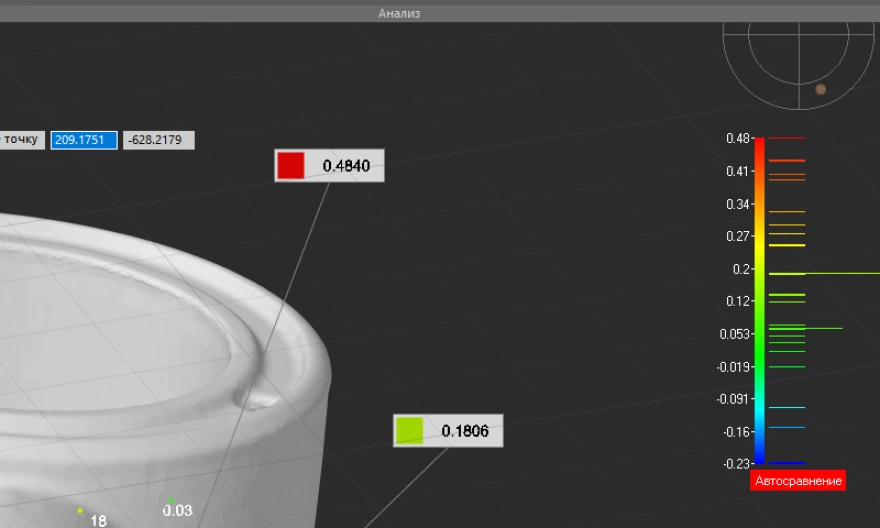Click the 0.48 maximum value on the color scale
The height and width of the screenshot is (528, 880).
tap(738, 138)
